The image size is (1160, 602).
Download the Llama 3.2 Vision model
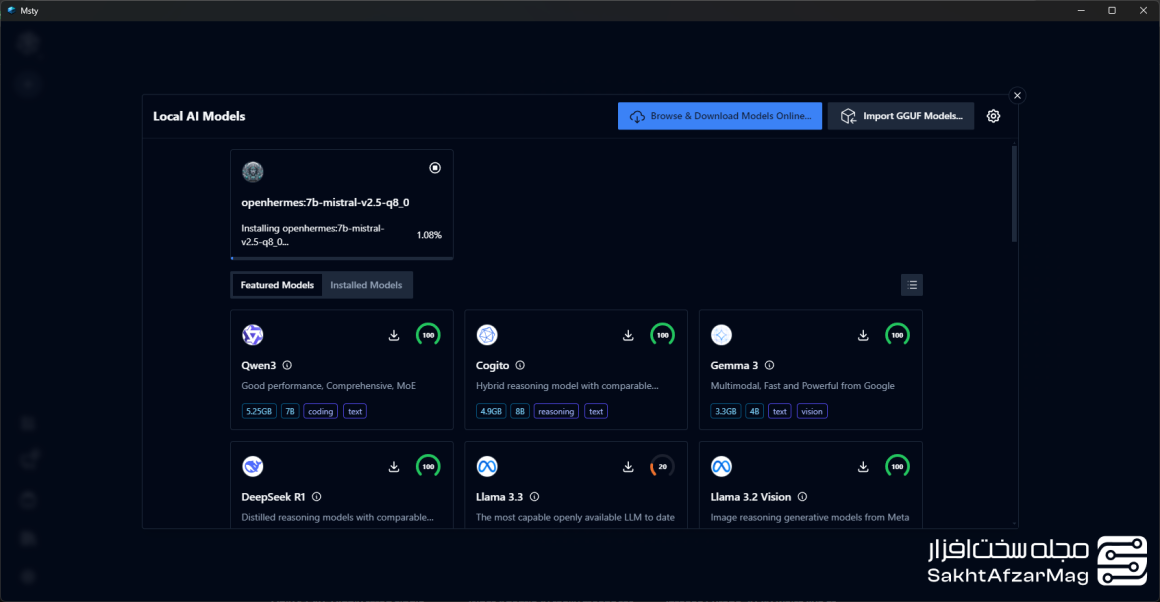(863, 467)
